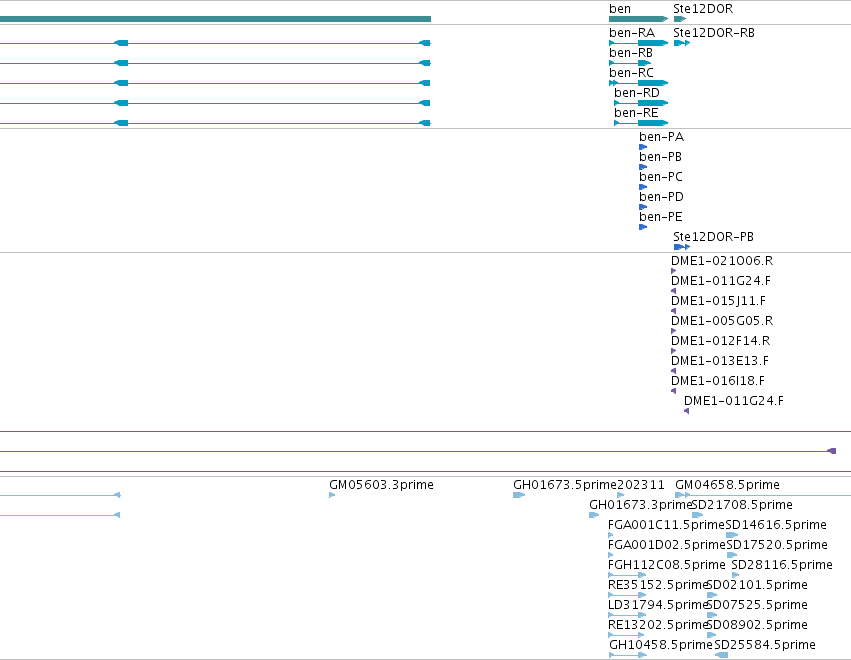Viewport: 851px width, 660px height.
Task: Click the ben-RA transcript label
Action: click(632, 33)
